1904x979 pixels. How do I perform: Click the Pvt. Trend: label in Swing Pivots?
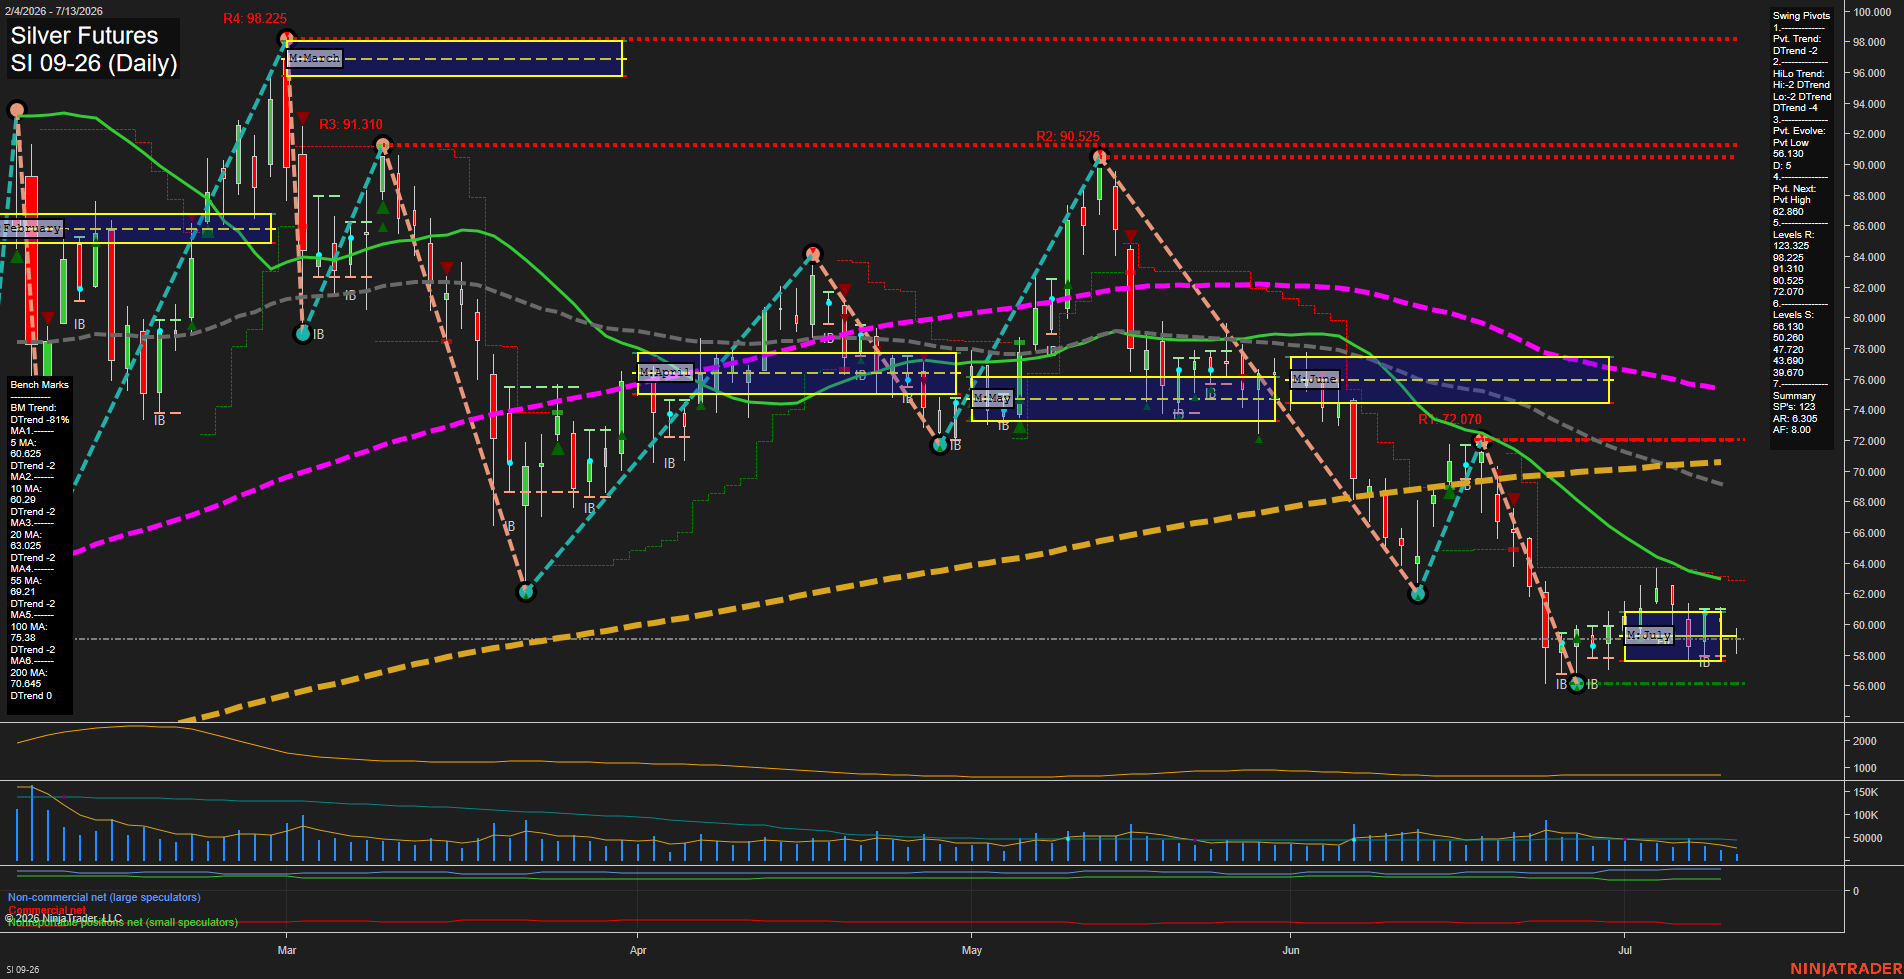1797,39
